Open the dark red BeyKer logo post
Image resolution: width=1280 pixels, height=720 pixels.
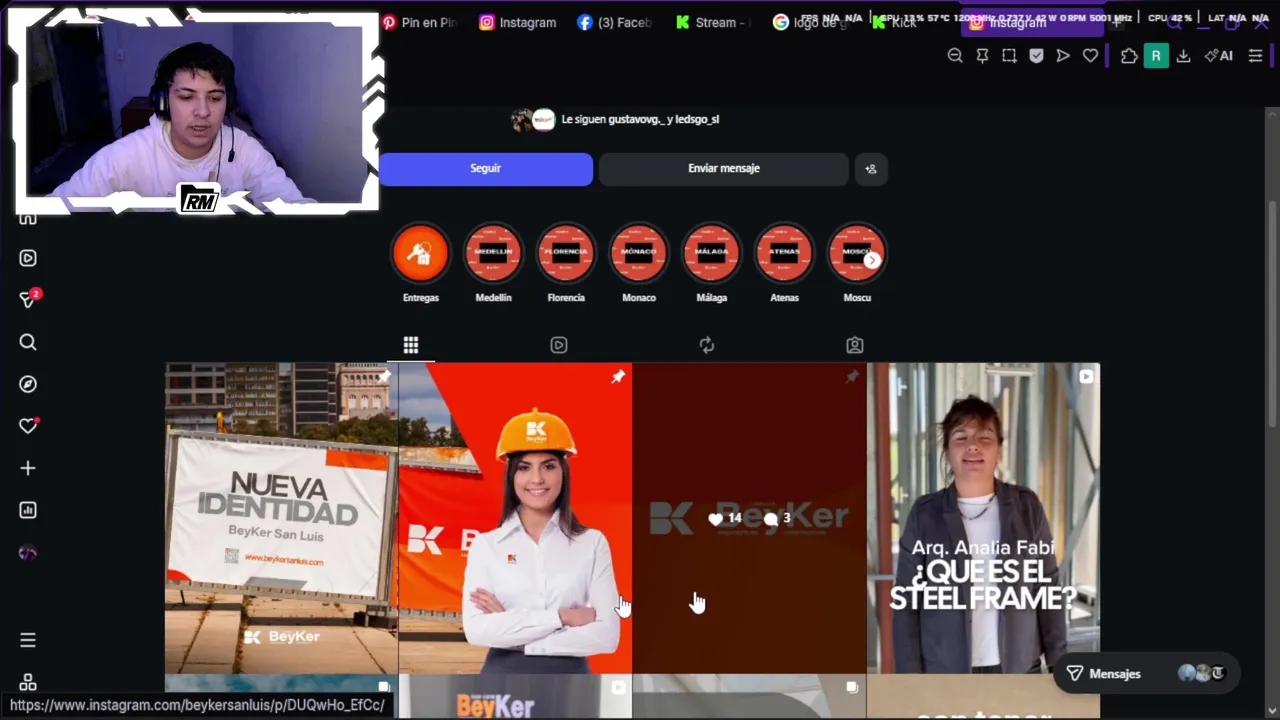pyautogui.click(x=749, y=518)
